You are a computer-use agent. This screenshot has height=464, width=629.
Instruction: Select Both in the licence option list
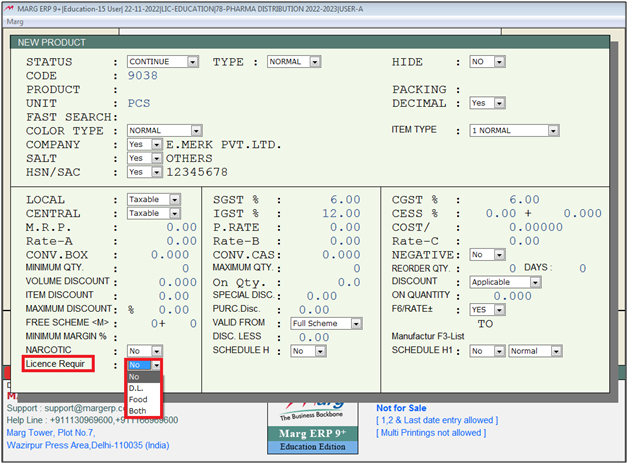click(144, 411)
